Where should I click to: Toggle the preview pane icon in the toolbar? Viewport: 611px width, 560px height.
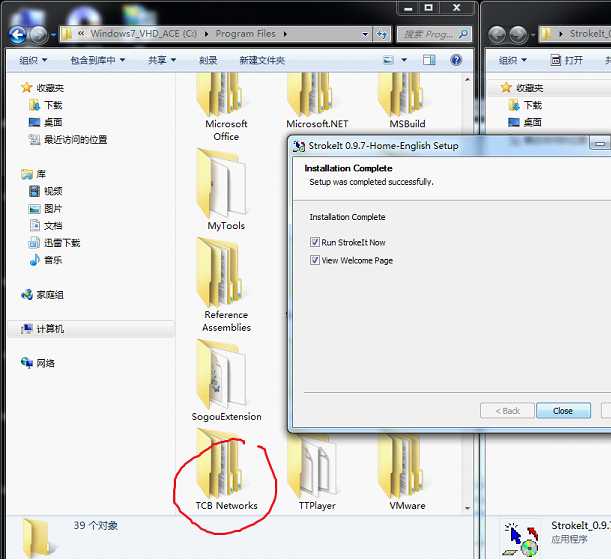pos(429,60)
